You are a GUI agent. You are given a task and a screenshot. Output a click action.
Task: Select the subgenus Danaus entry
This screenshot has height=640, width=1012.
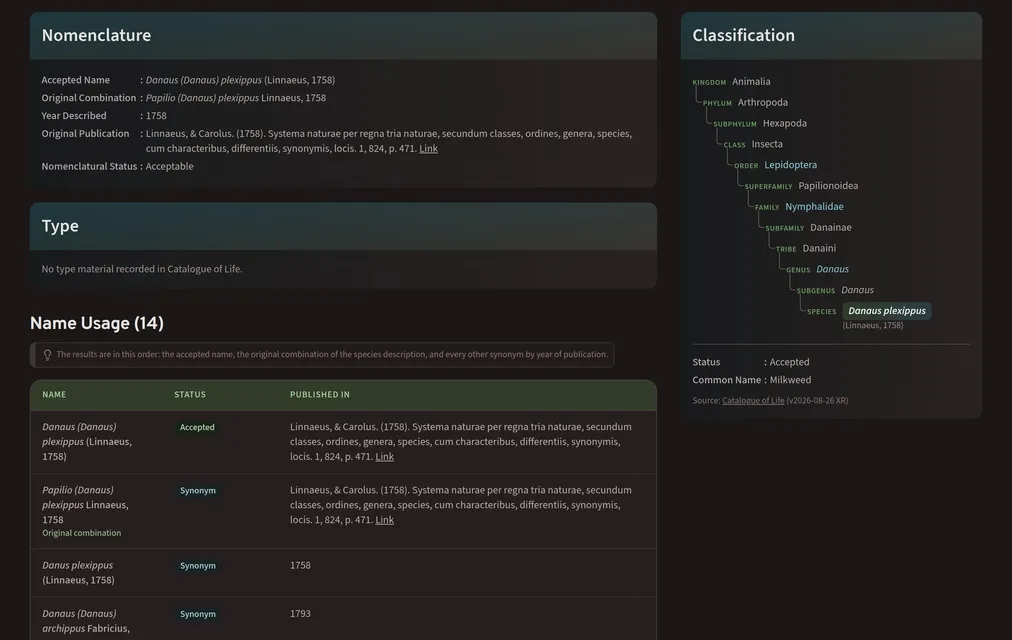click(857, 290)
